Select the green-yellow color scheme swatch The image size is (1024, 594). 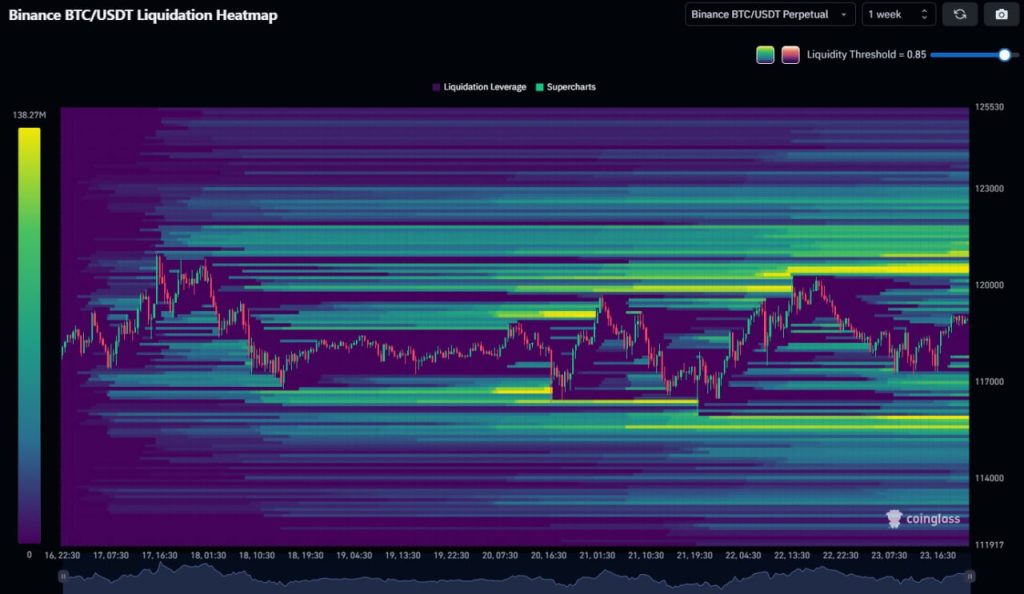click(x=765, y=55)
